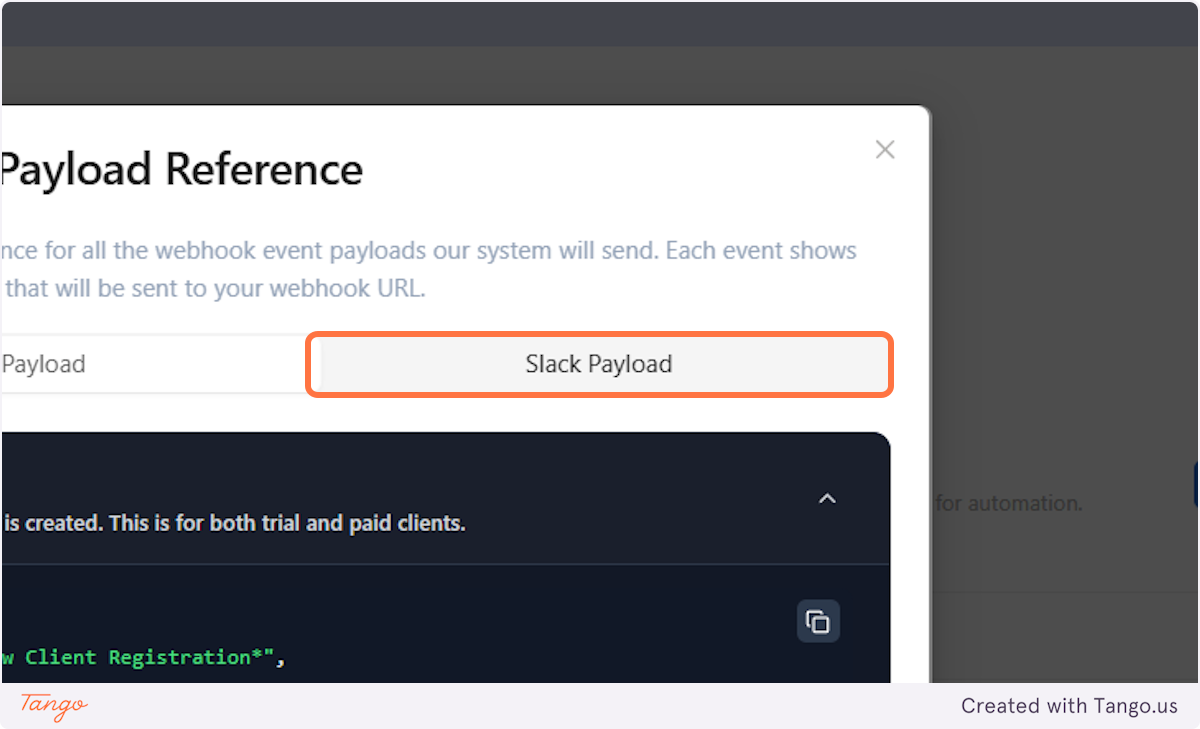Click the 'Client Registration' code text
This screenshot has width=1200, height=729.
[146, 657]
